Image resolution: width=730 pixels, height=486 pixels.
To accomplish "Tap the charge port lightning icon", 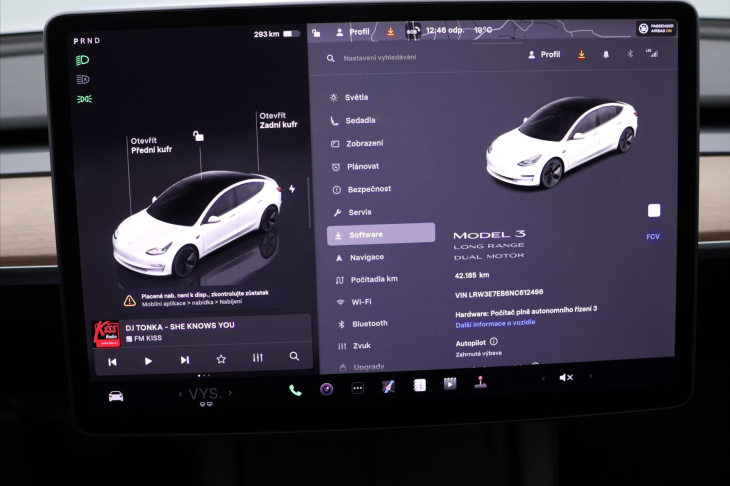I will [292, 189].
